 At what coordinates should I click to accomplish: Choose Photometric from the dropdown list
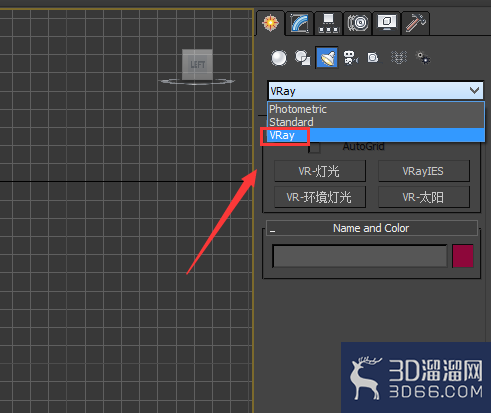[x=376, y=109]
